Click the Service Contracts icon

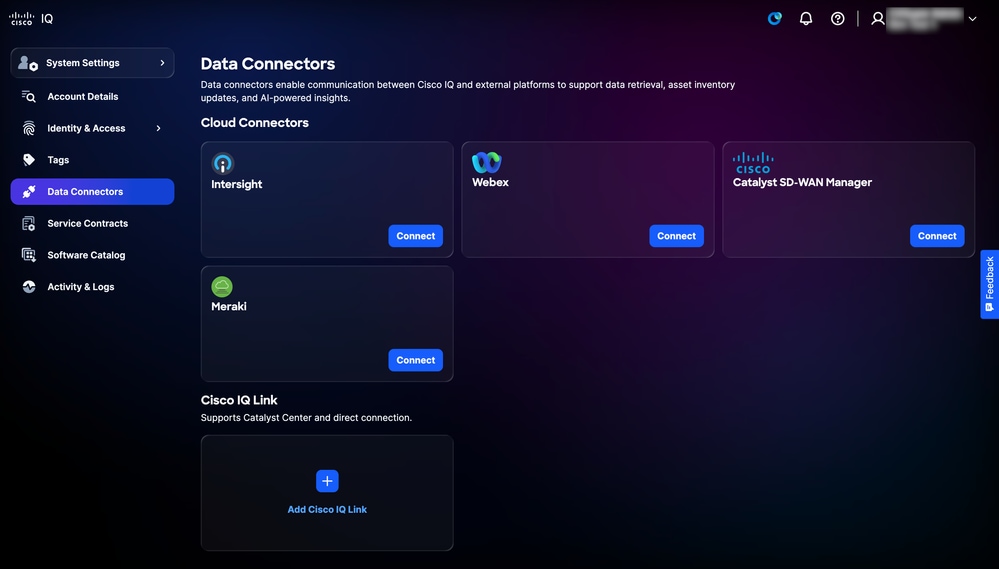pyautogui.click(x=29, y=223)
